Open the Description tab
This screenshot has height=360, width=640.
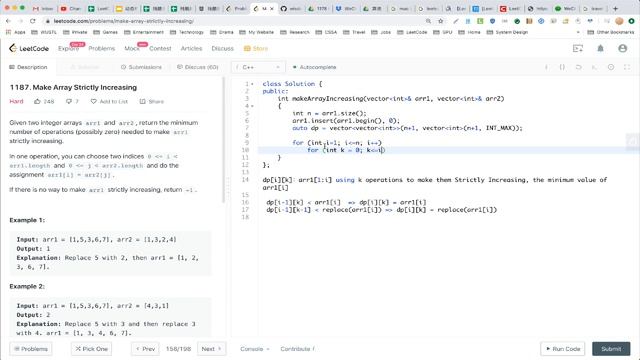28,67
